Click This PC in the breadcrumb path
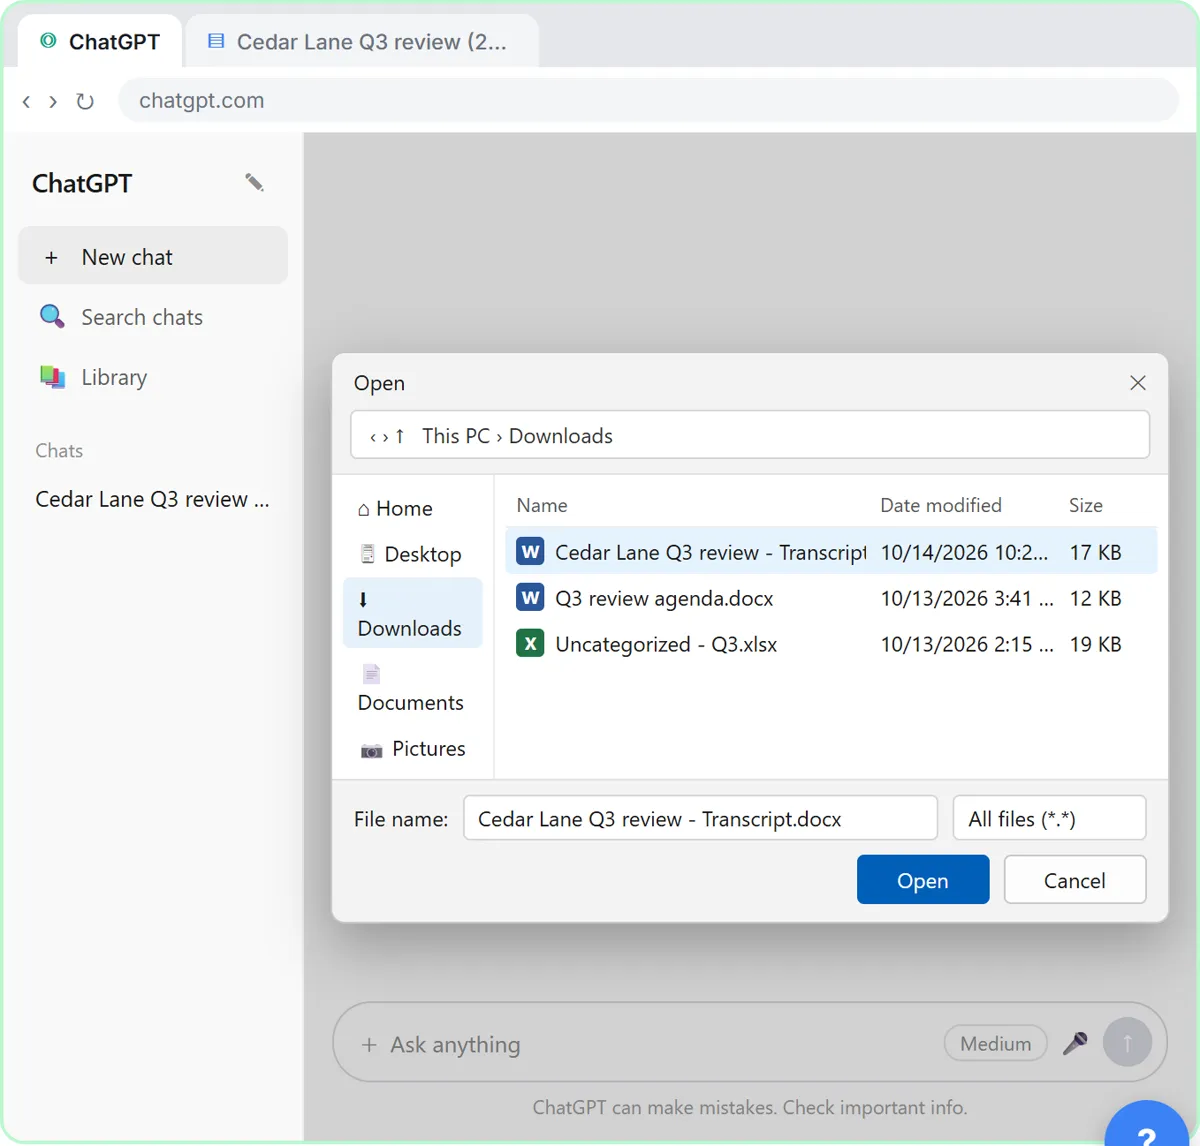The width and height of the screenshot is (1200, 1146). click(x=456, y=436)
